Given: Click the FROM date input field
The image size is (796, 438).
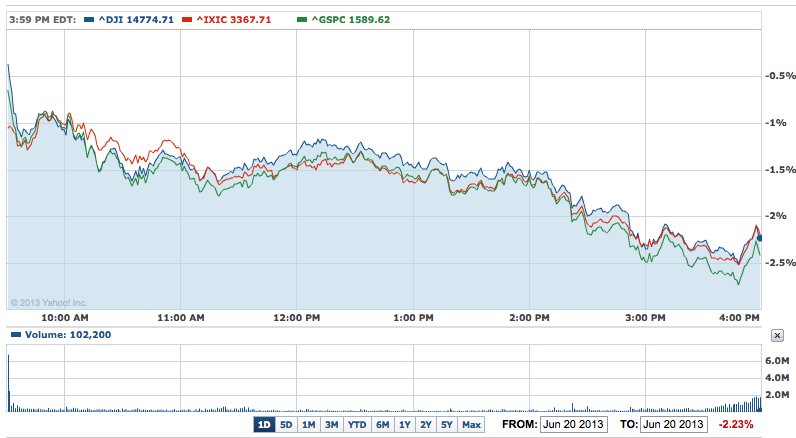Looking at the screenshot, I should click(571, 425).
